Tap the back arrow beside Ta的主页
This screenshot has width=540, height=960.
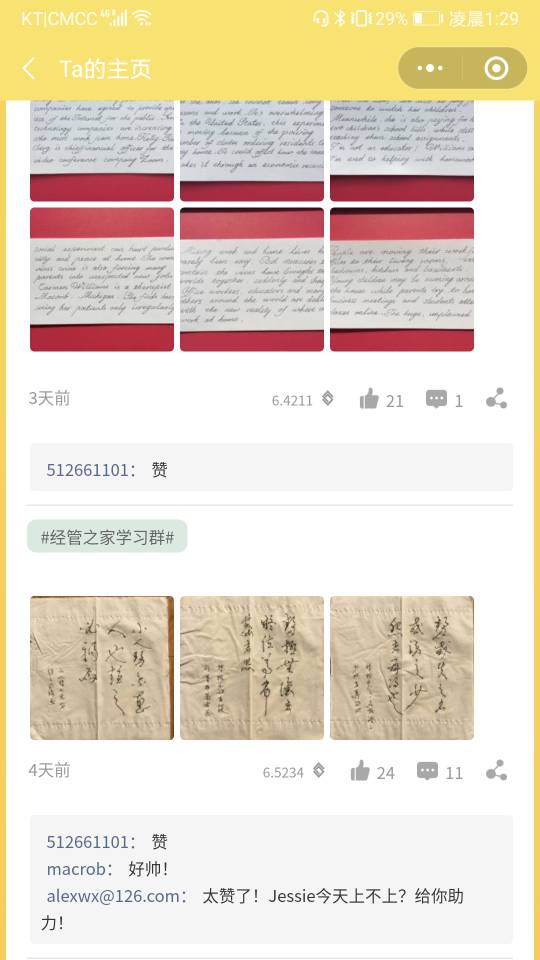click(x=29, y=69)
